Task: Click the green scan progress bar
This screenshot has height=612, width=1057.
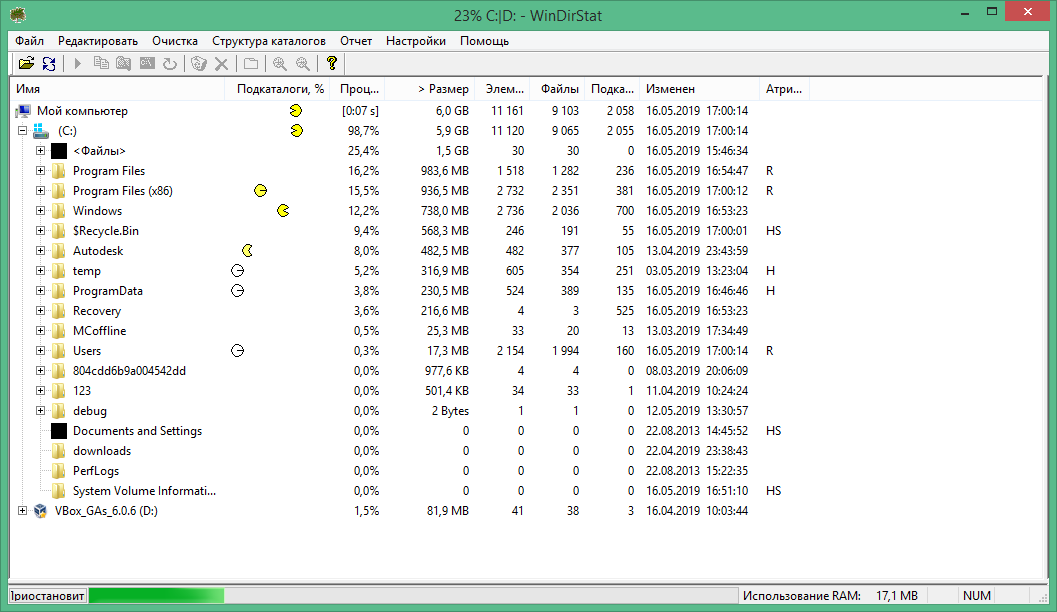Action: pos(156,596)
